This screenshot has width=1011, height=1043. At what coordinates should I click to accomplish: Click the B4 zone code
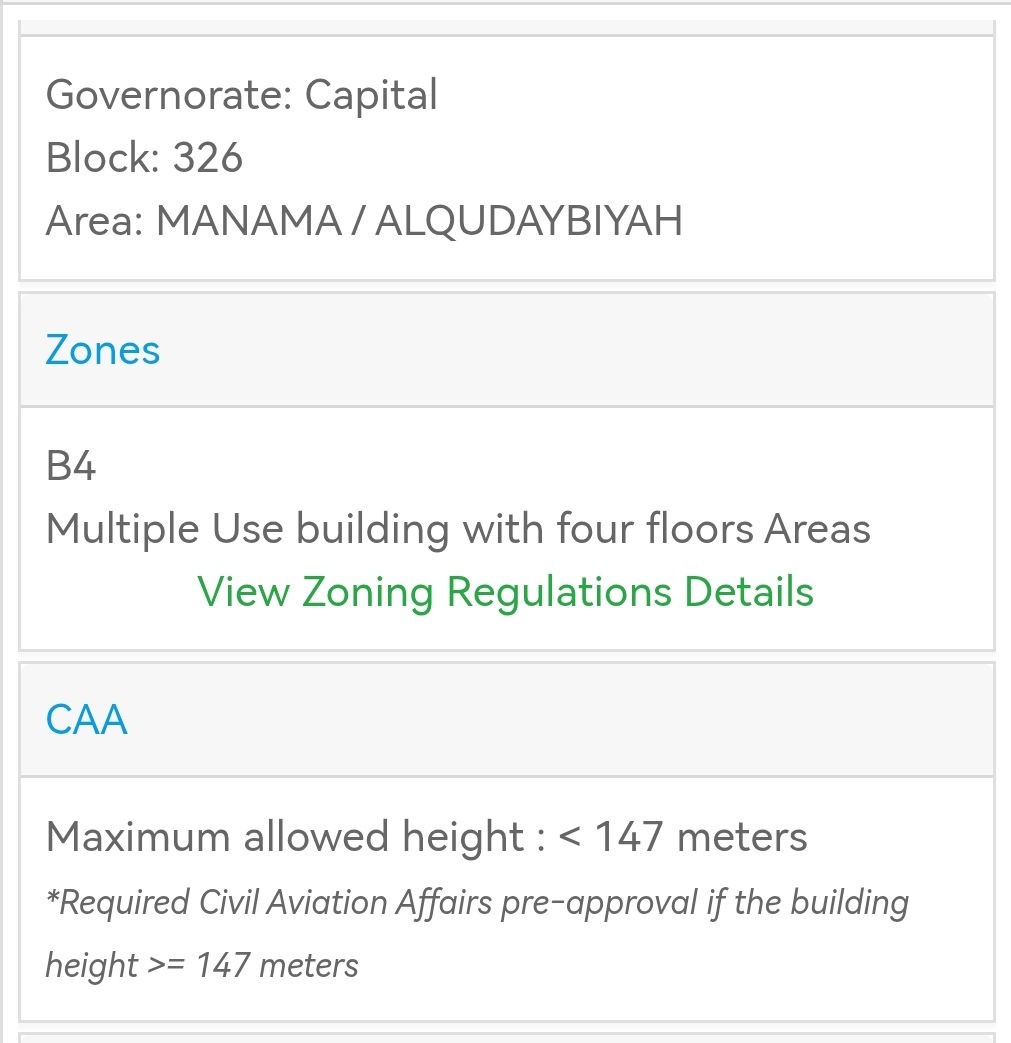[x=71, y=466]
